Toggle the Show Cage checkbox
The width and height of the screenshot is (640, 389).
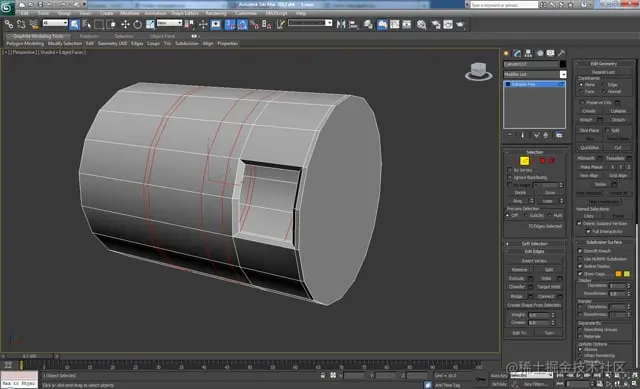[x=580, y=274]
